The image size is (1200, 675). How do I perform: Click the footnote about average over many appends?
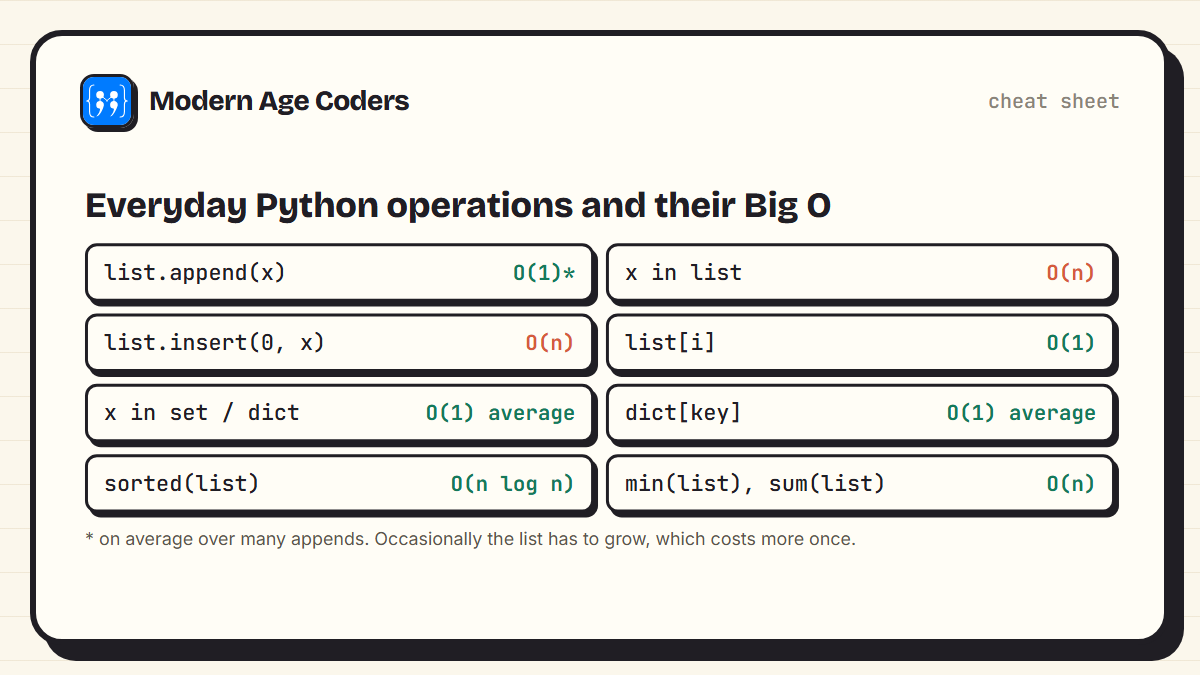[x=471, y=539]
